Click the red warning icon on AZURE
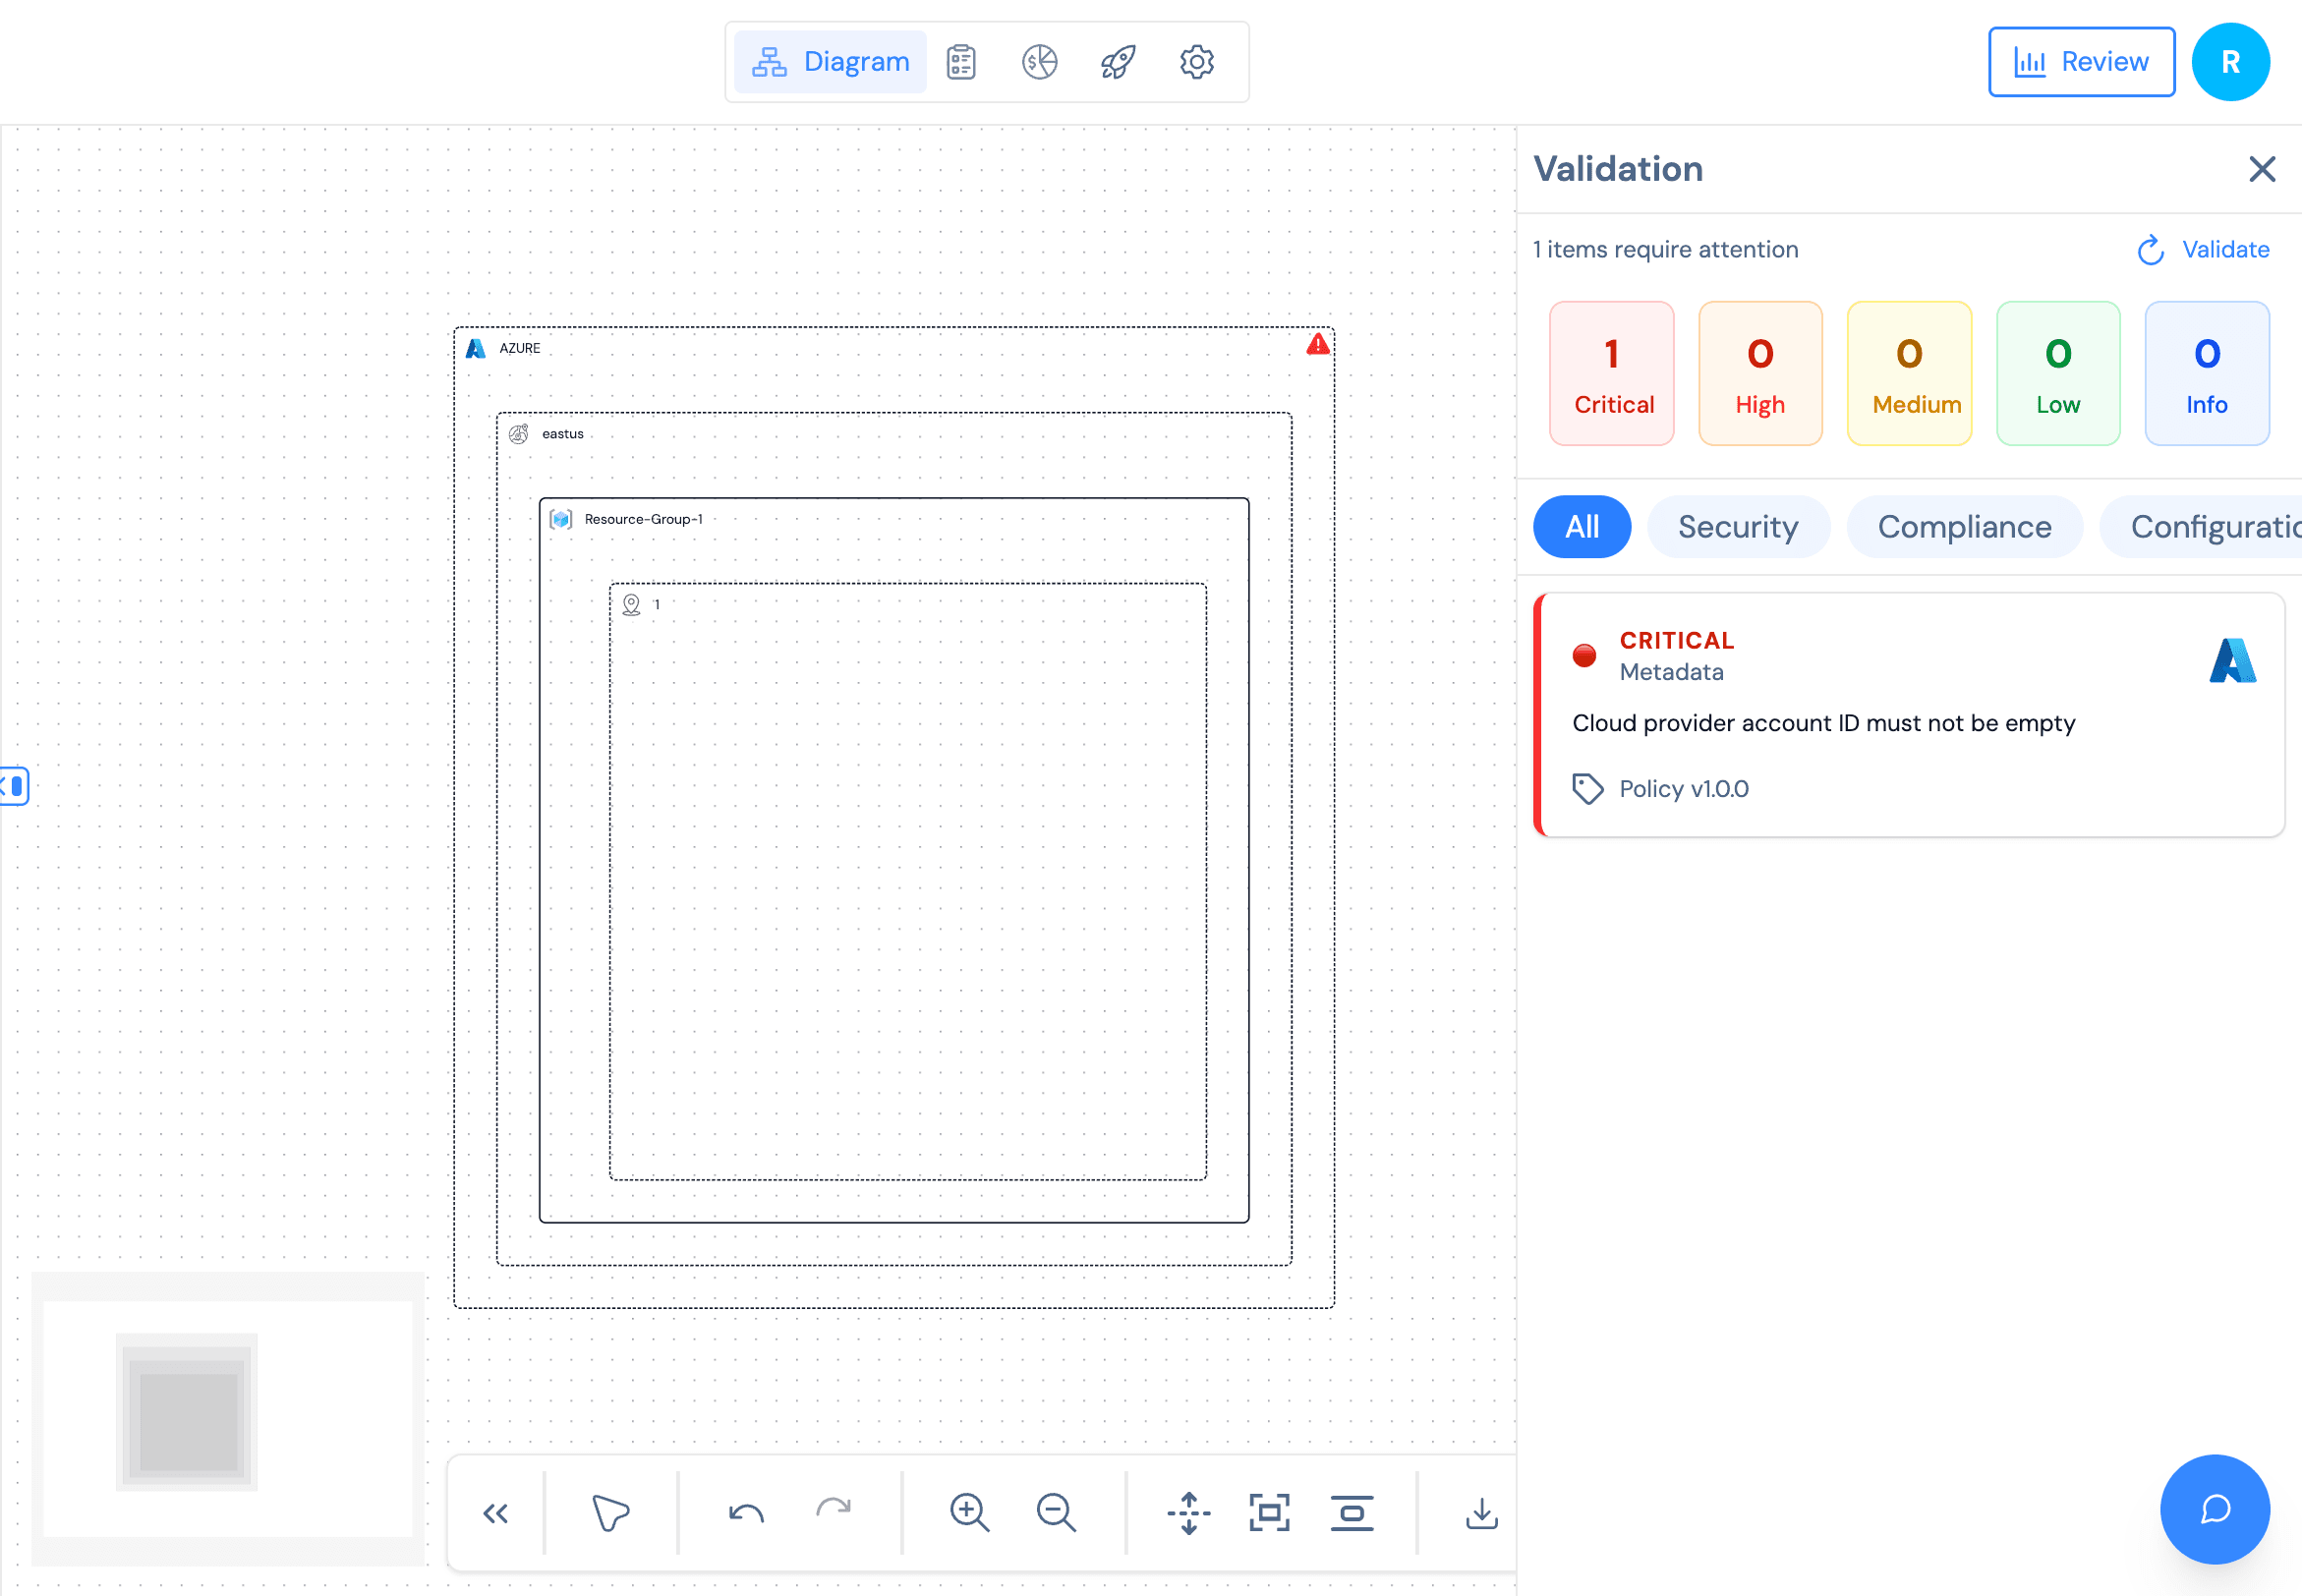 (x=1318, y=345)
